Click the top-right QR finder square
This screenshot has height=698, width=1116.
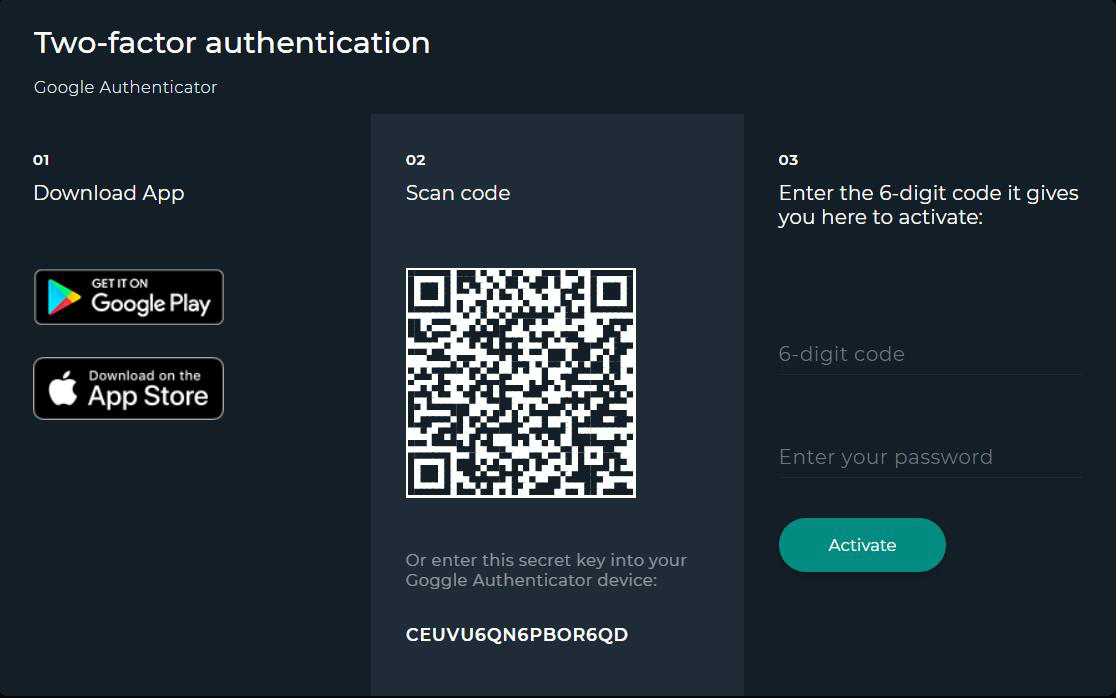coord(611,292)
